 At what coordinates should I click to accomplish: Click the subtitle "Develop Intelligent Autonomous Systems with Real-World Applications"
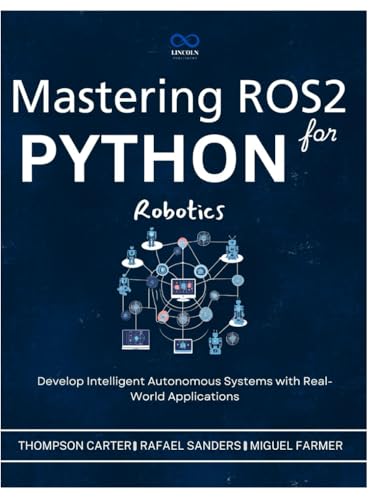tap(184, 389)
